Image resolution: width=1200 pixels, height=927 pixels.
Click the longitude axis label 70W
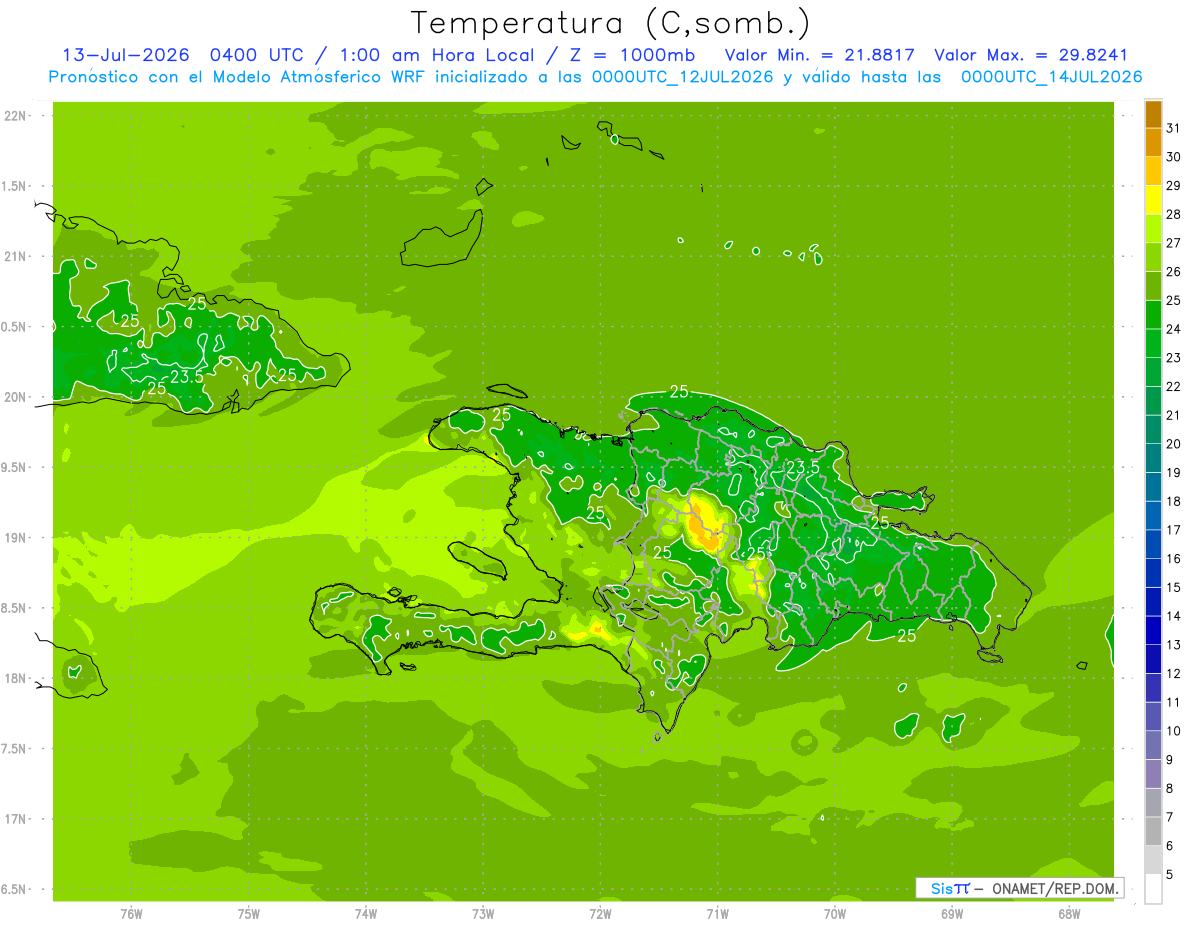835,913
